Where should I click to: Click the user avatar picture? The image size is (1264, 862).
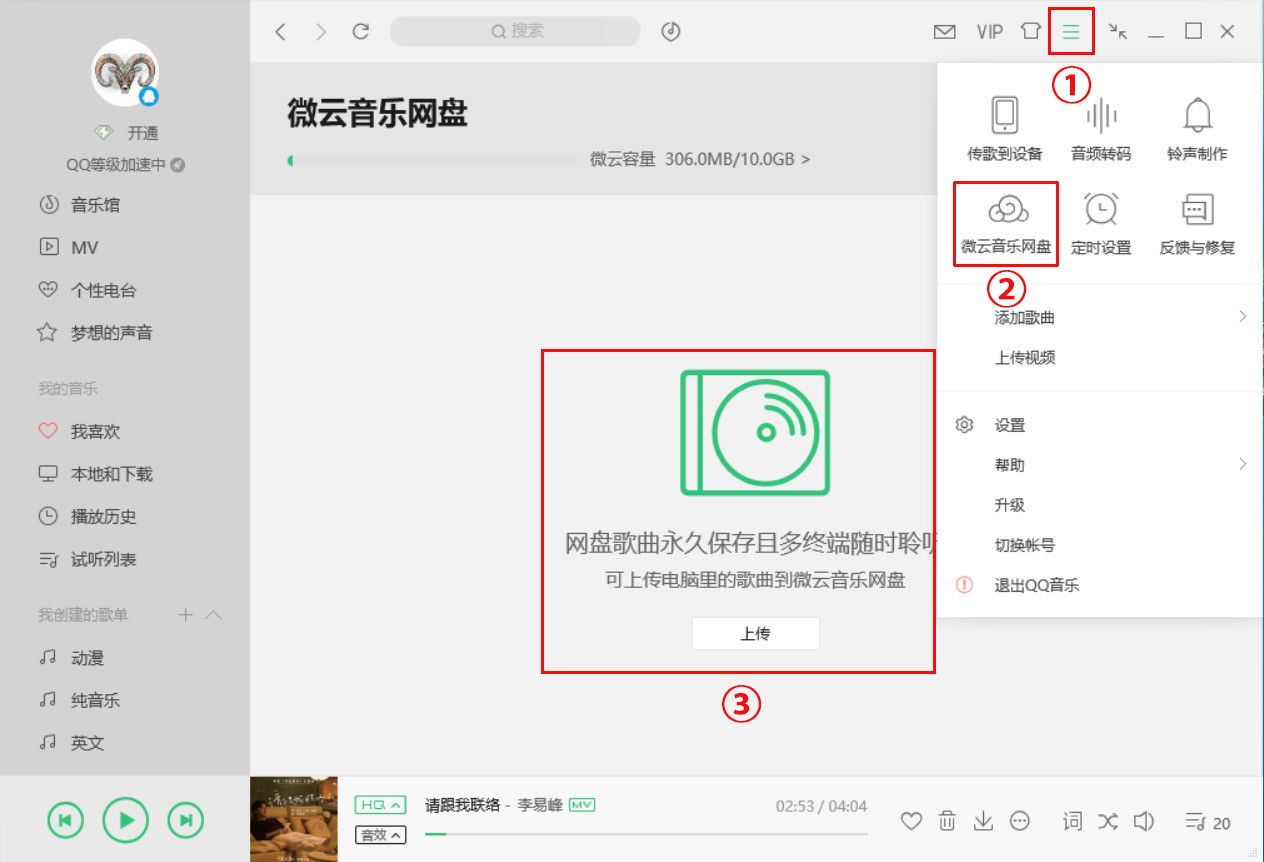point(125,73)
